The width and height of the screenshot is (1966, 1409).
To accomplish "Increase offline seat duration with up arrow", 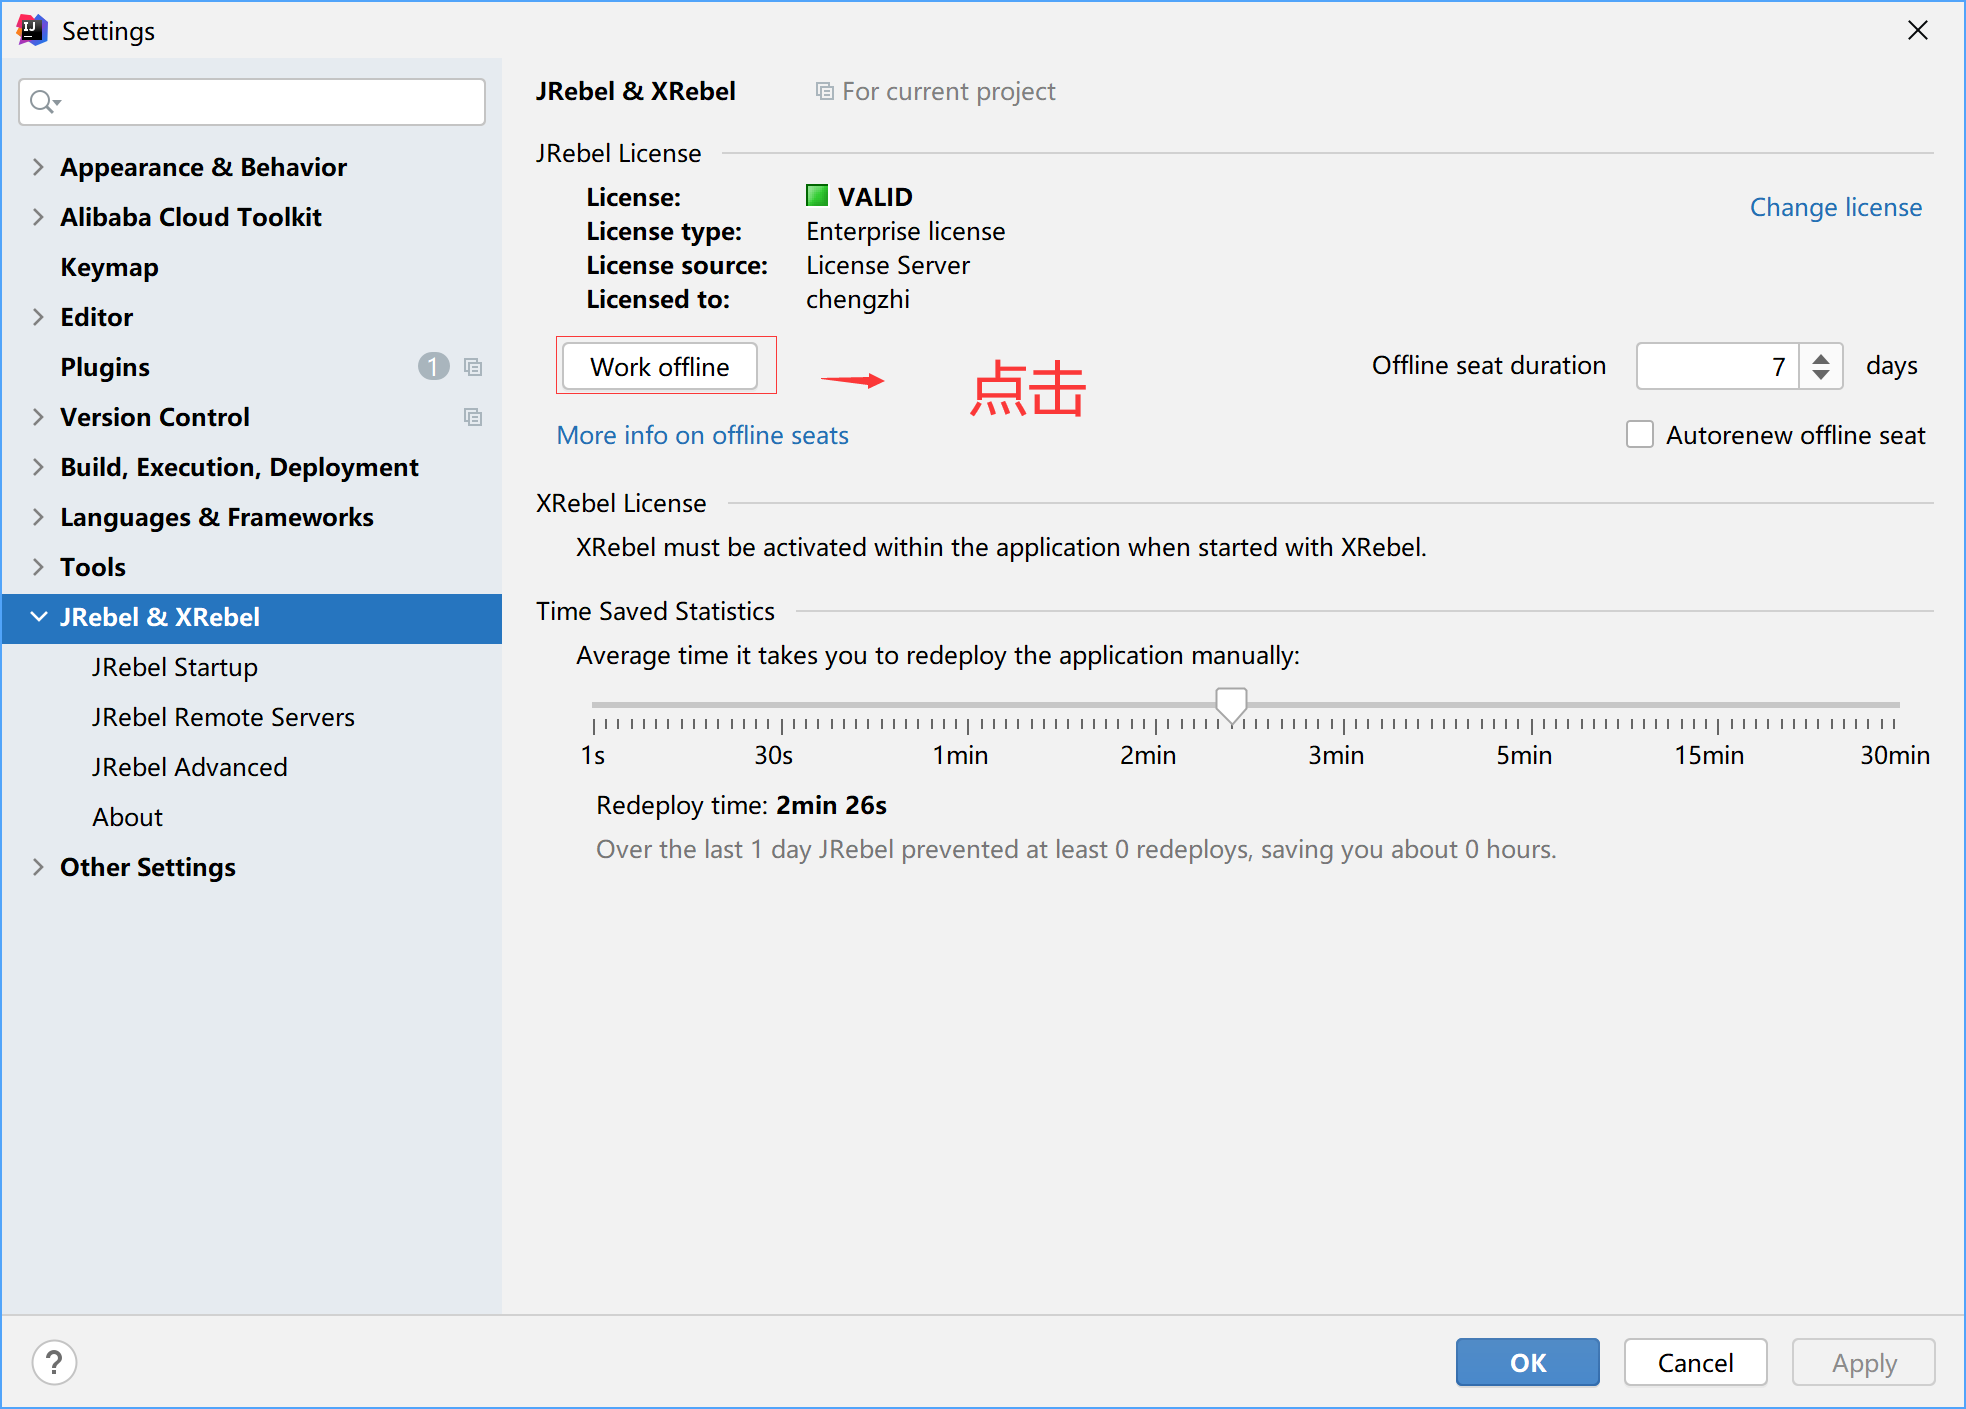I will pyautogui.click(x=1821, y=357).
